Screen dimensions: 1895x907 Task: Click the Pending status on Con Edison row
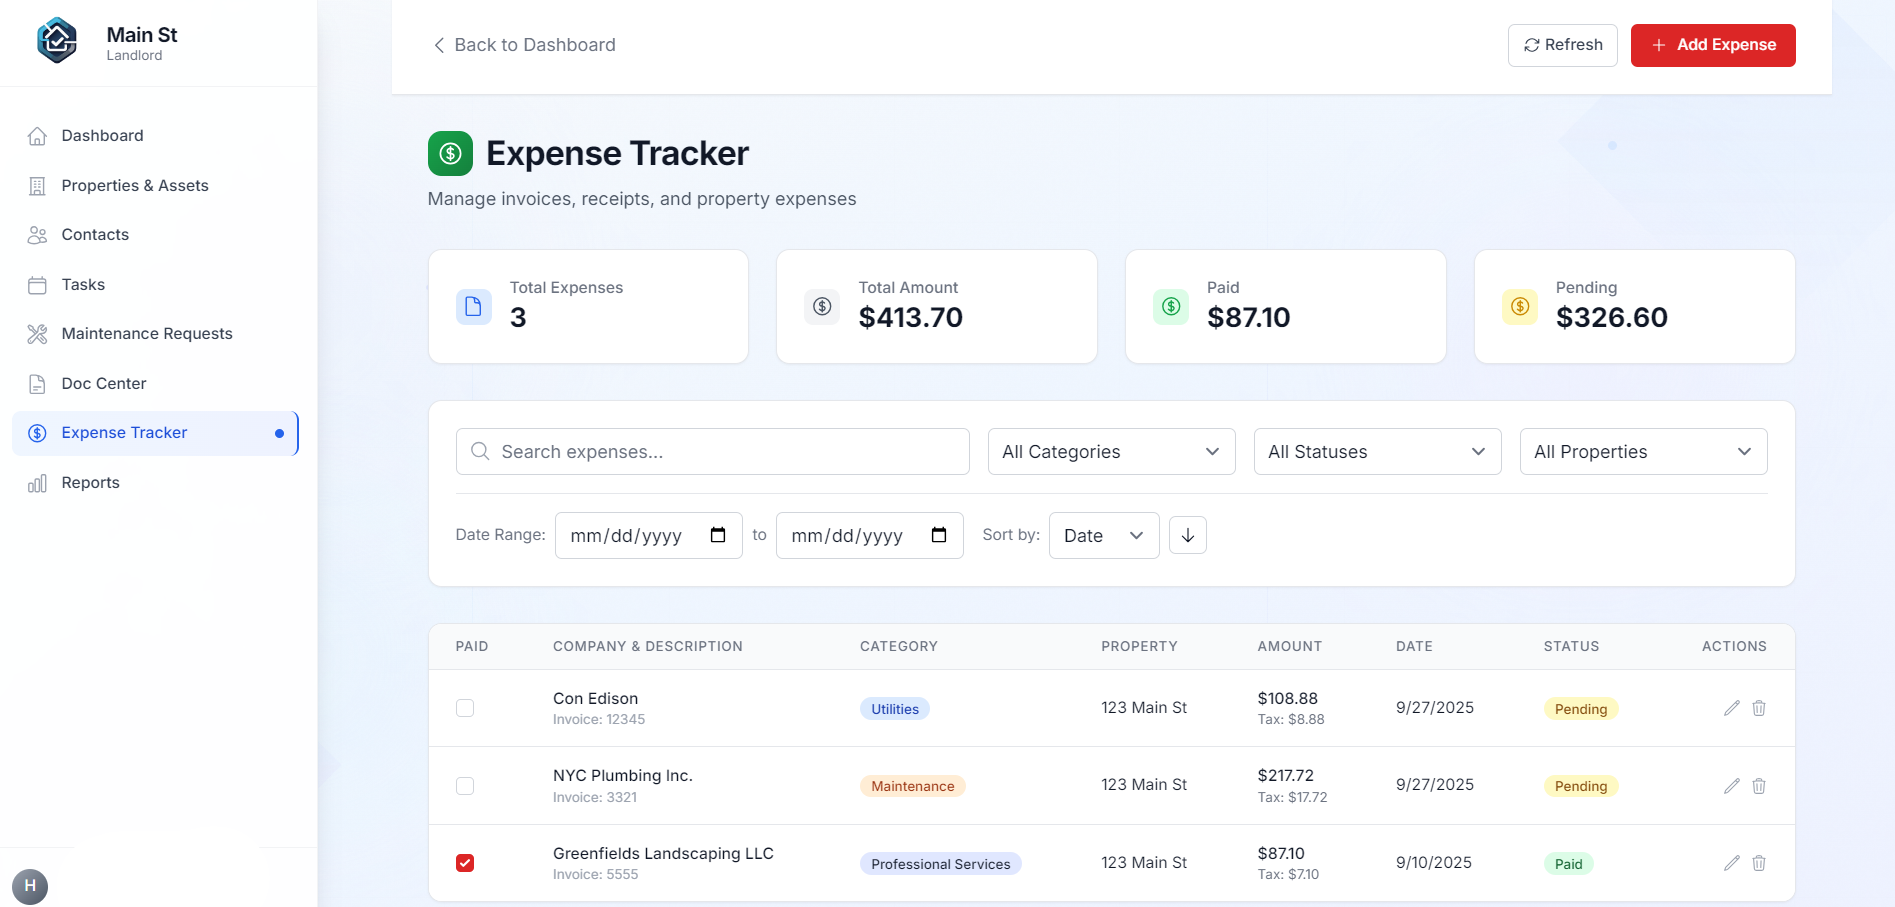click(1581, 709)
